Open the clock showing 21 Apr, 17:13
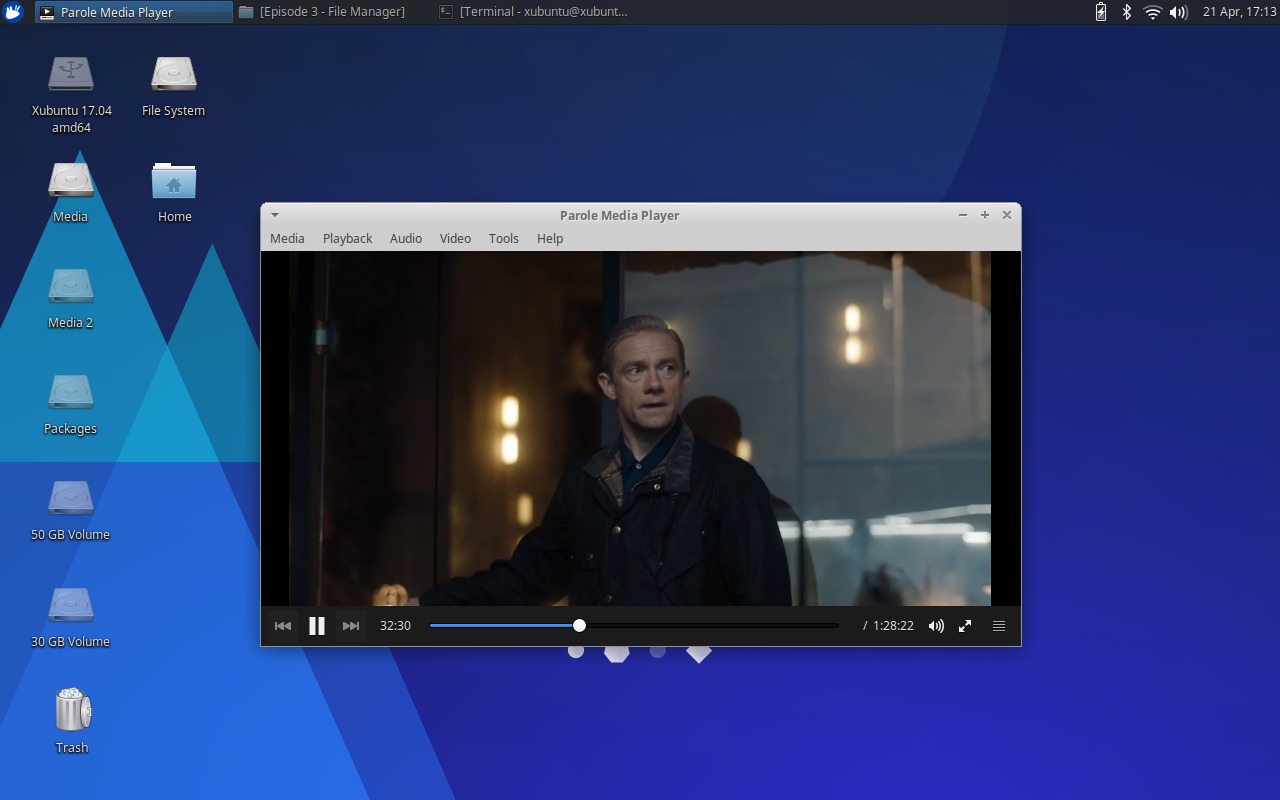The image size is (1280, 800). point(1240,12)
